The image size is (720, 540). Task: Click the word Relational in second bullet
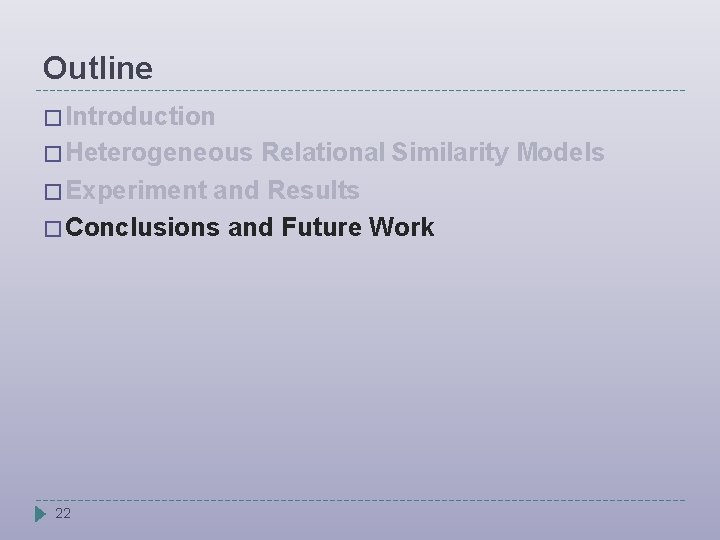pyautogui.click(x=321, y=153)
